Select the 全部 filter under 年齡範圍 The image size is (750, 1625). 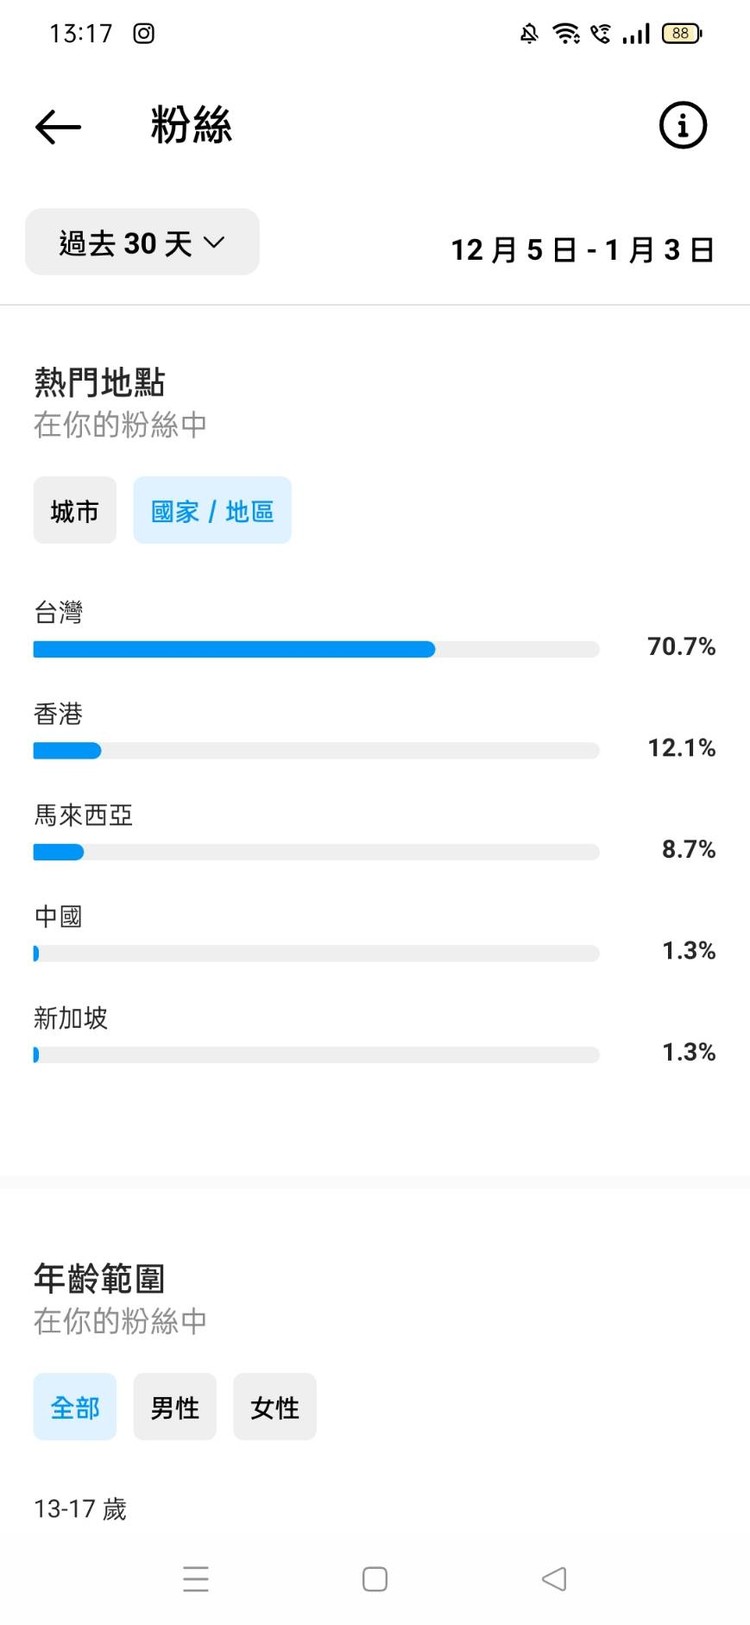pos(74,1406)
